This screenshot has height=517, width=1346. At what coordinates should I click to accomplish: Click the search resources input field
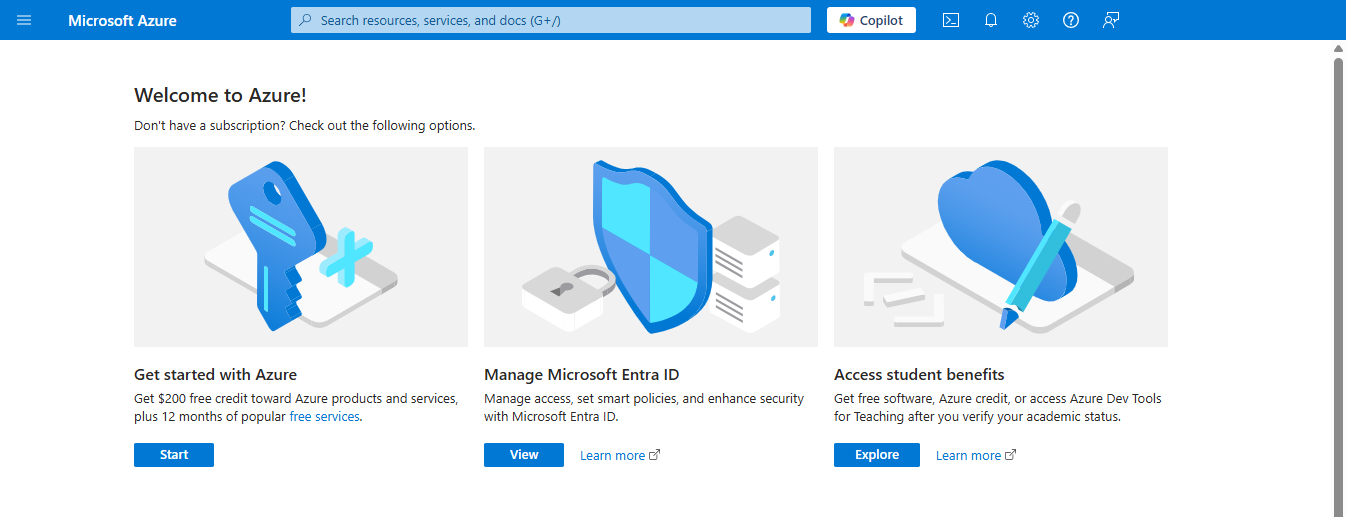(560, 20)
